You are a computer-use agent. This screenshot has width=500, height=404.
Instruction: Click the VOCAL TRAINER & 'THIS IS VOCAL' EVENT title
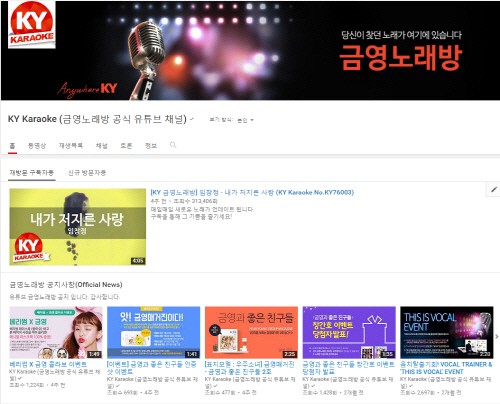click(446, 368)
